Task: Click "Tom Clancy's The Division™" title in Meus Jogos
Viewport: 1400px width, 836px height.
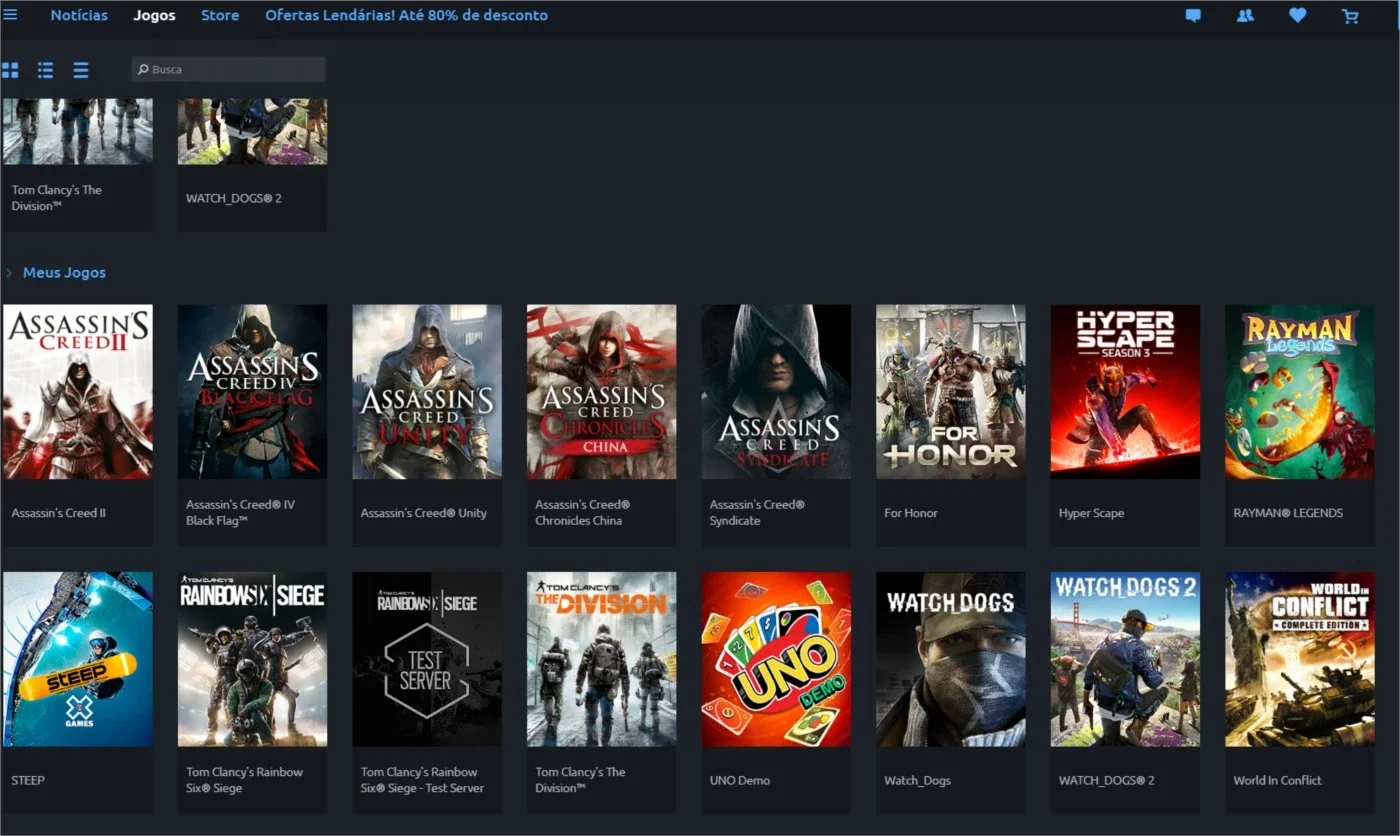Action: click(x=580, y=780)
